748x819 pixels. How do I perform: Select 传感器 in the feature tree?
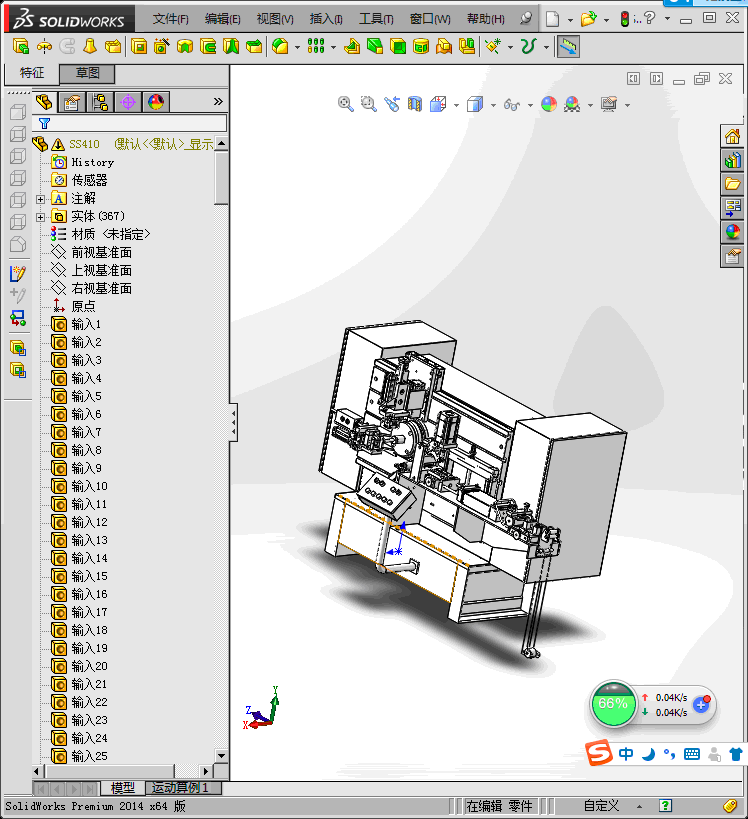pyautogui.click(x=89, y=181)
